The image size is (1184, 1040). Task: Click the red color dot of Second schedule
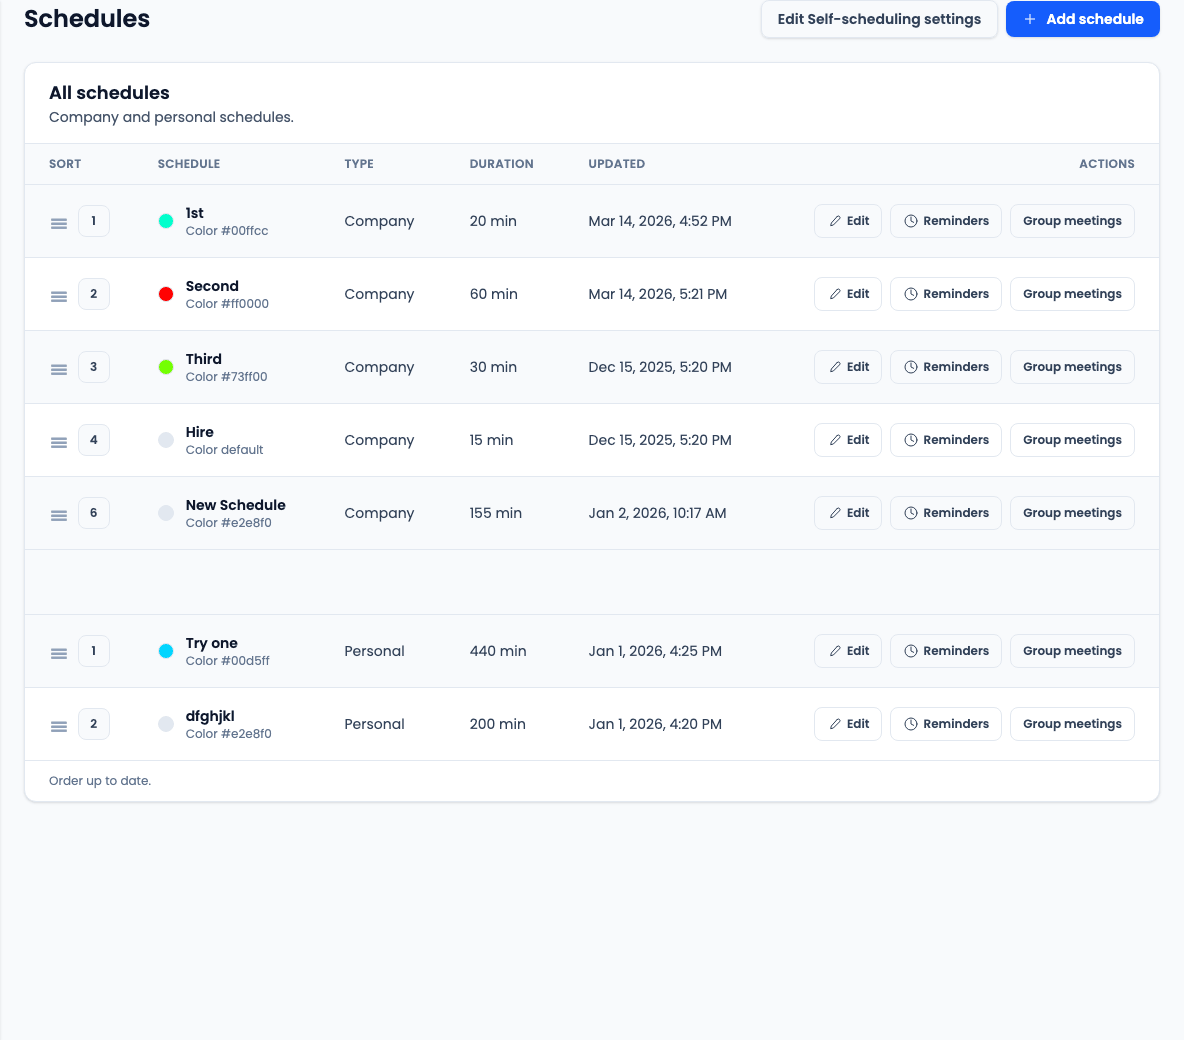point(166,294)
